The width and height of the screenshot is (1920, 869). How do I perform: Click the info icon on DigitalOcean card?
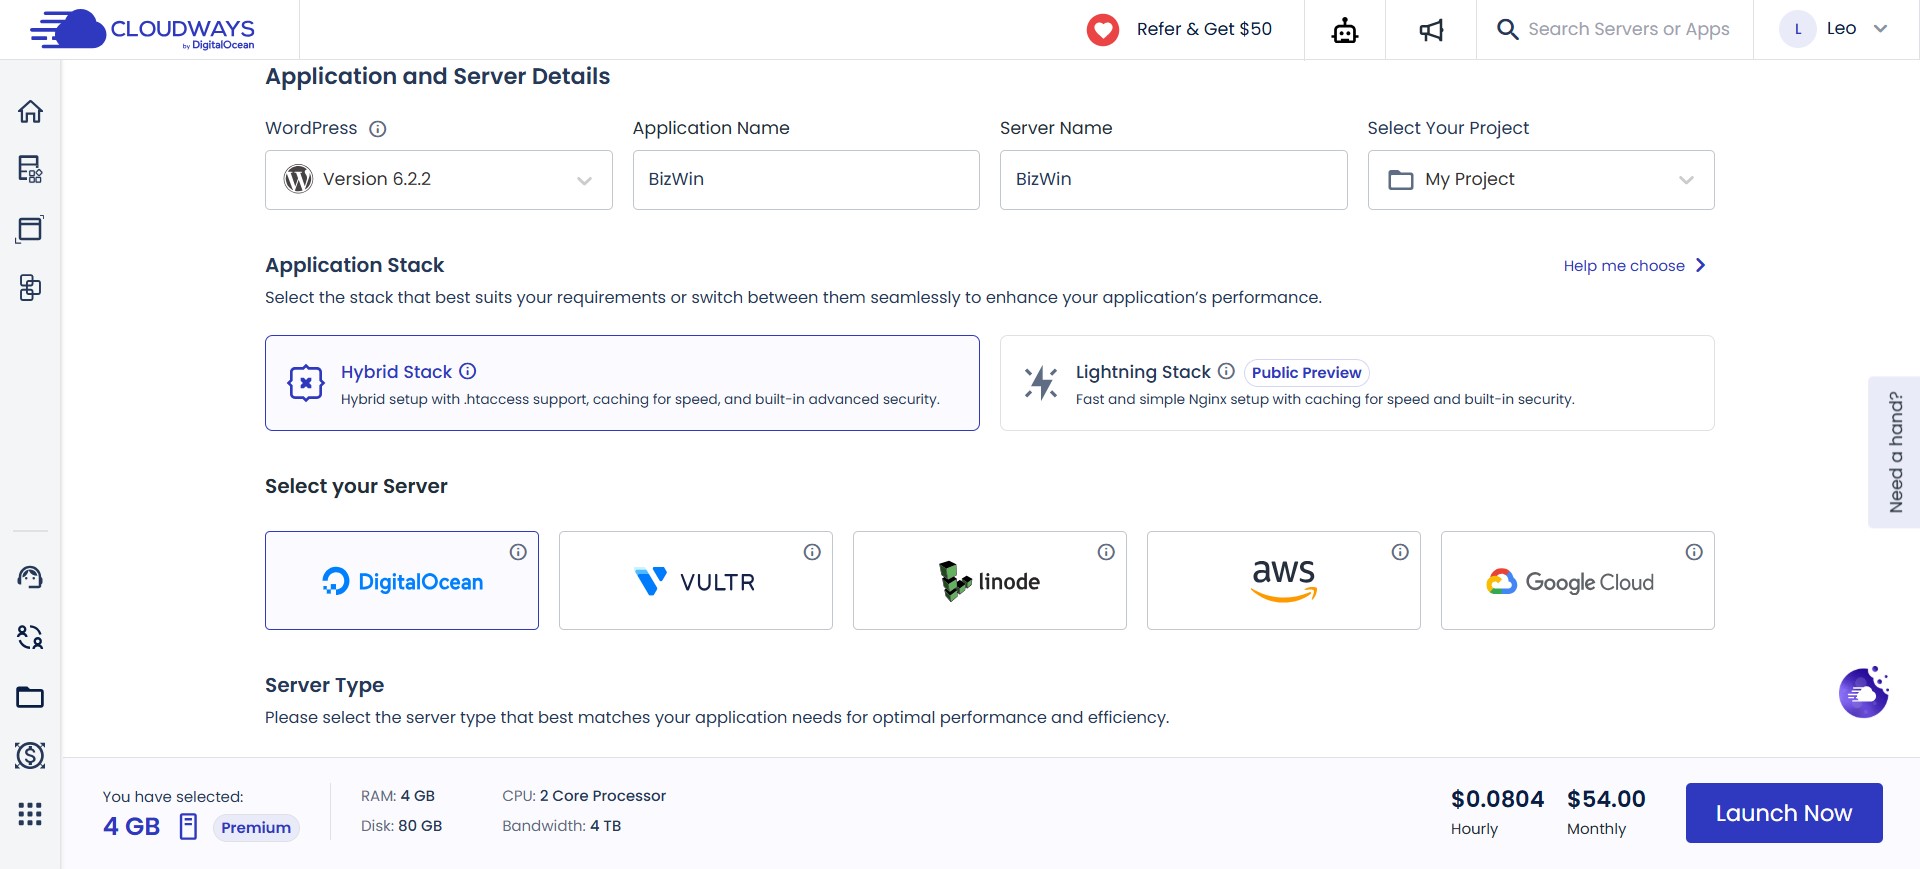click(518, 552)
